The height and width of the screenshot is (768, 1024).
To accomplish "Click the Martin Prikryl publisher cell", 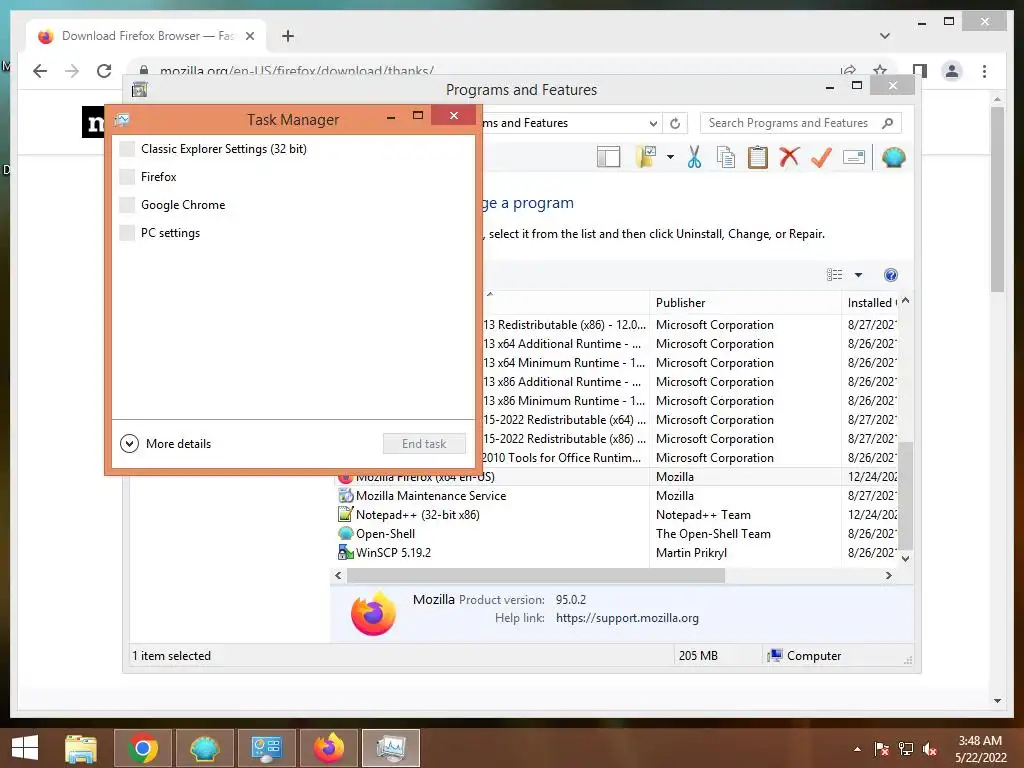I will click(x=691, y=552).
